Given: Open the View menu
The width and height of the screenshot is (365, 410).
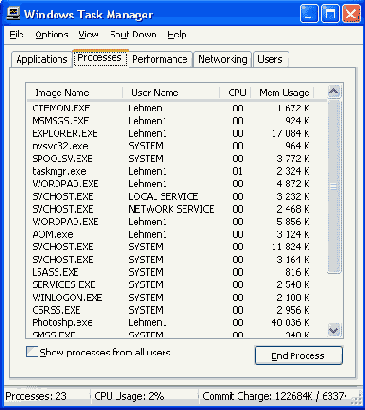Looking at the screenshot, I should pos(88,34).
